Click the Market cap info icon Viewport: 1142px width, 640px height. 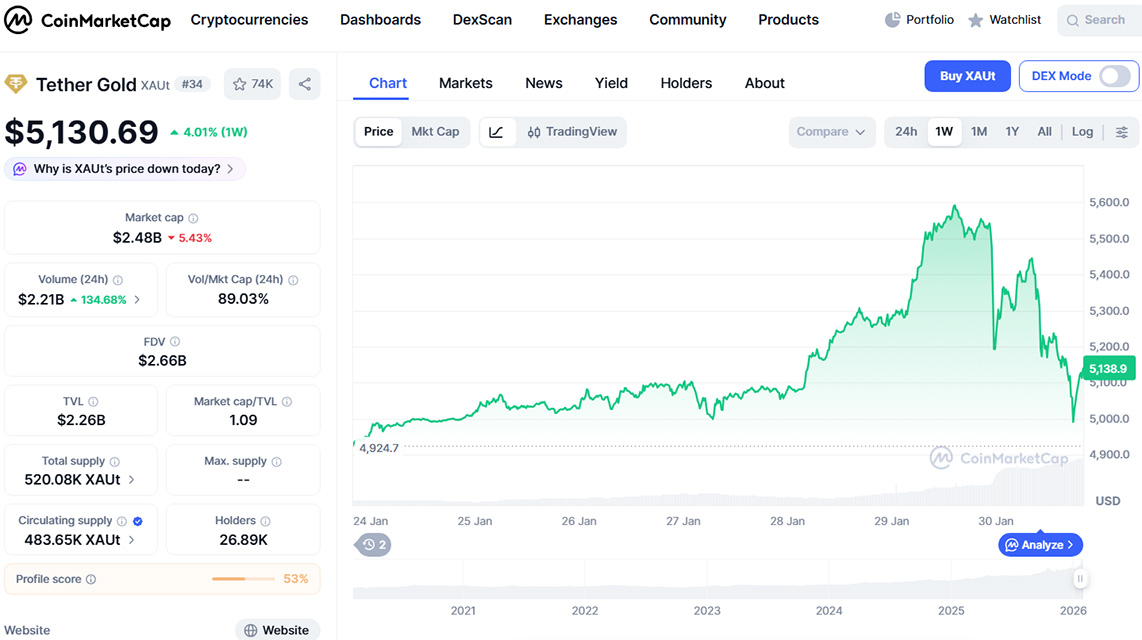pos(194,218)
